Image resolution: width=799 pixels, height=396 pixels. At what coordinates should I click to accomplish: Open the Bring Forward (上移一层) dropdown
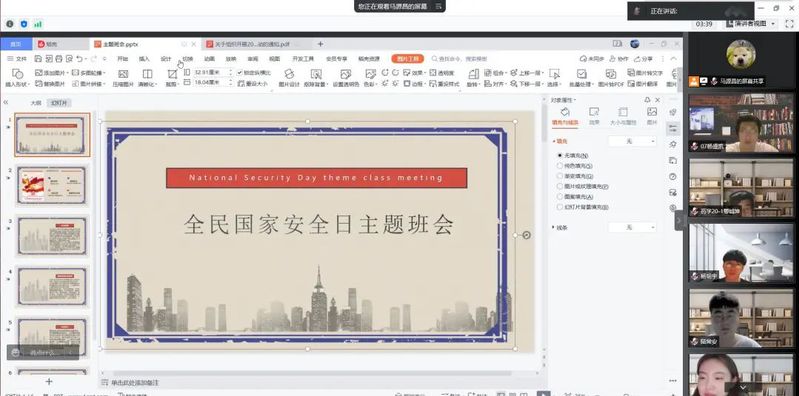coord(527,73)
